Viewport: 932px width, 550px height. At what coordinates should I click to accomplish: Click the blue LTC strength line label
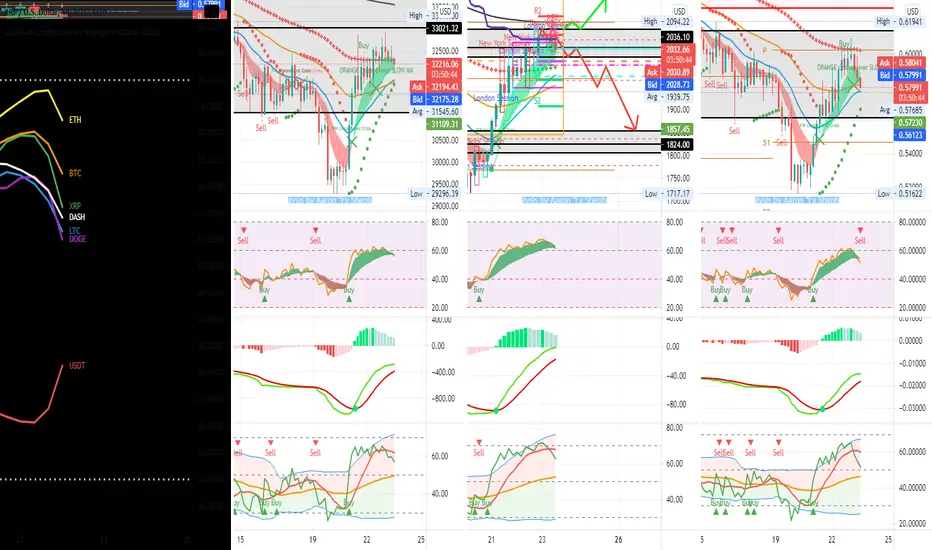point(74,231)
